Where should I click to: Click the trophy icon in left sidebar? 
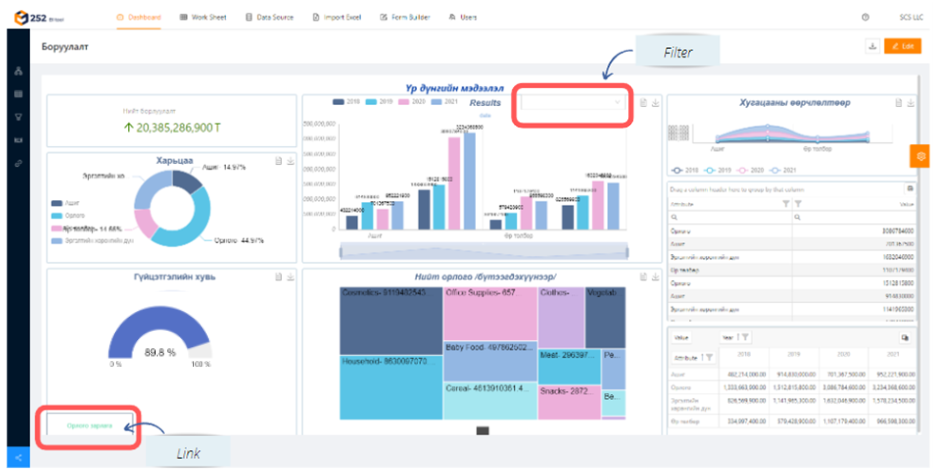(x=18, y=116)
